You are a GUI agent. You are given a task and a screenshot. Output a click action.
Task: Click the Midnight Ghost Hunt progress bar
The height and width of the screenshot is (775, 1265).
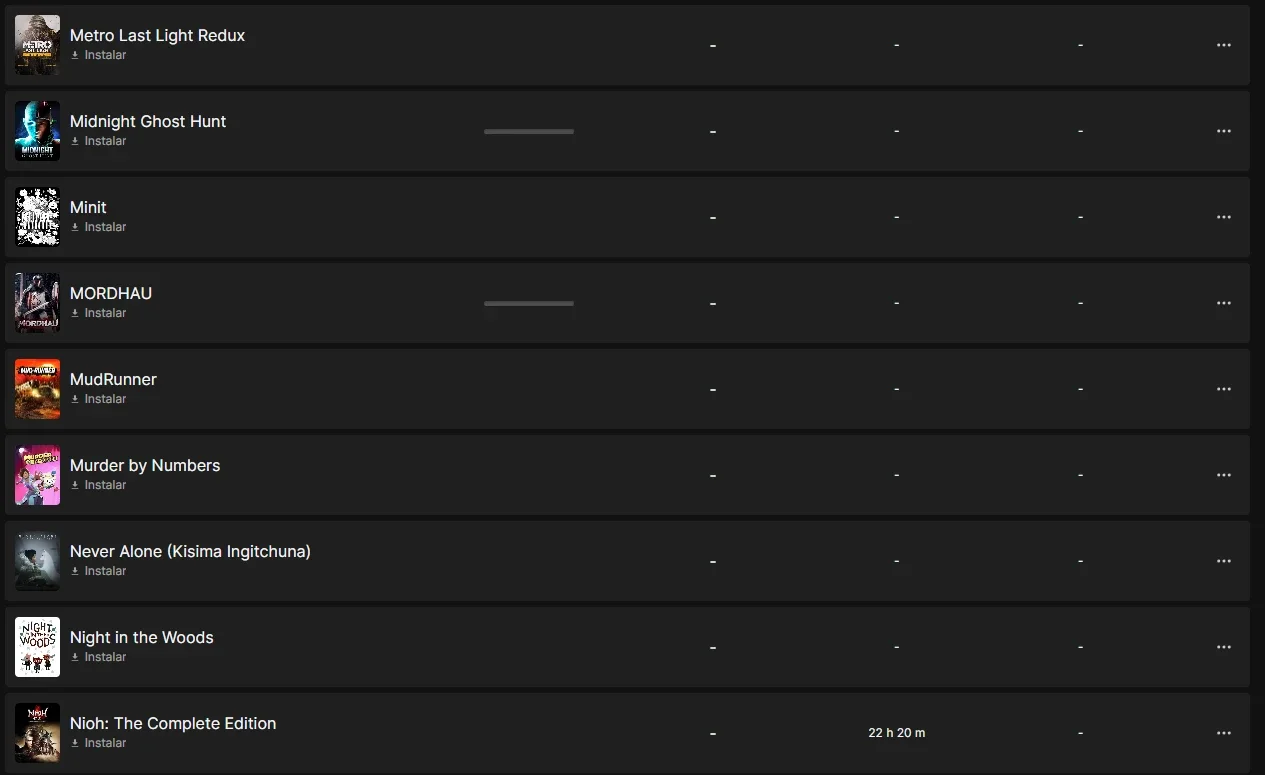click(x=529, y=131)
